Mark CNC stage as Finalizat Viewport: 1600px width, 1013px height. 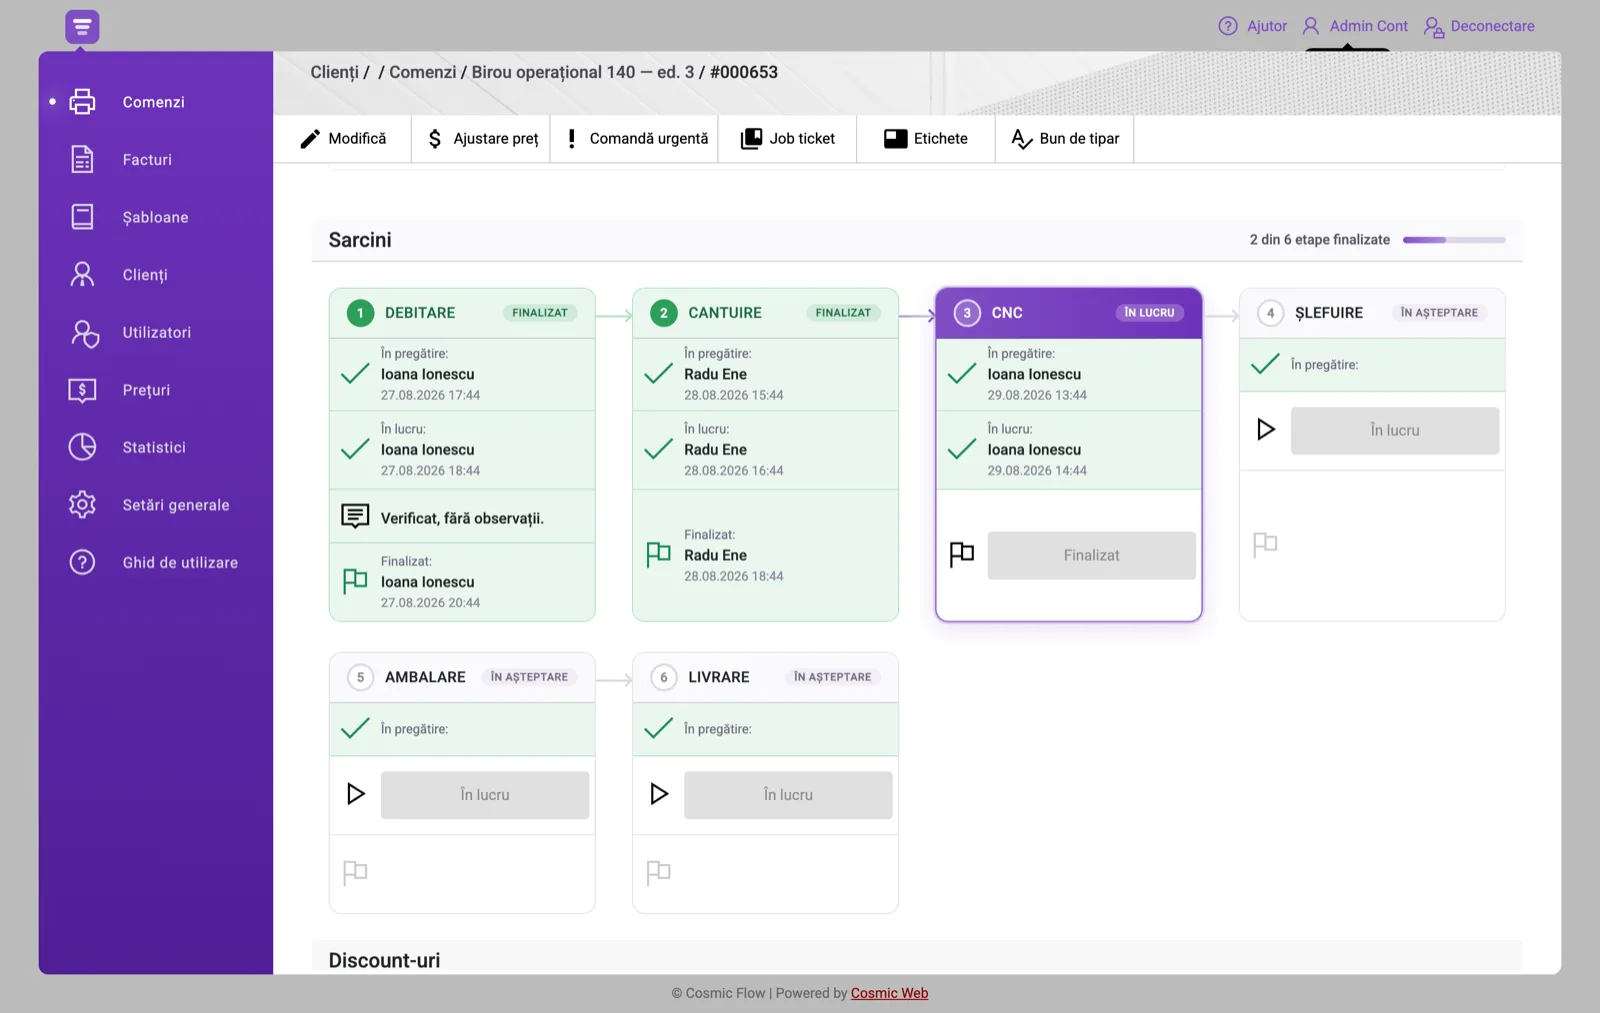[1091, 555]
